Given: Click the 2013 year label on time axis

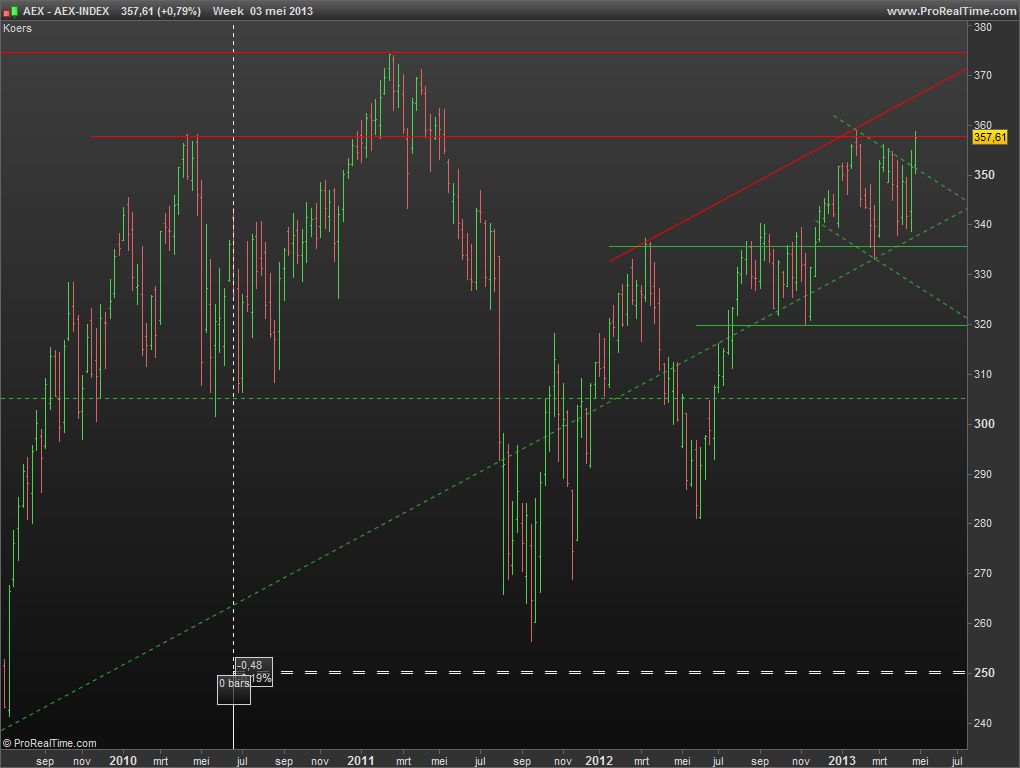Looking at the screenshot, I should click(x=842, y=761).
